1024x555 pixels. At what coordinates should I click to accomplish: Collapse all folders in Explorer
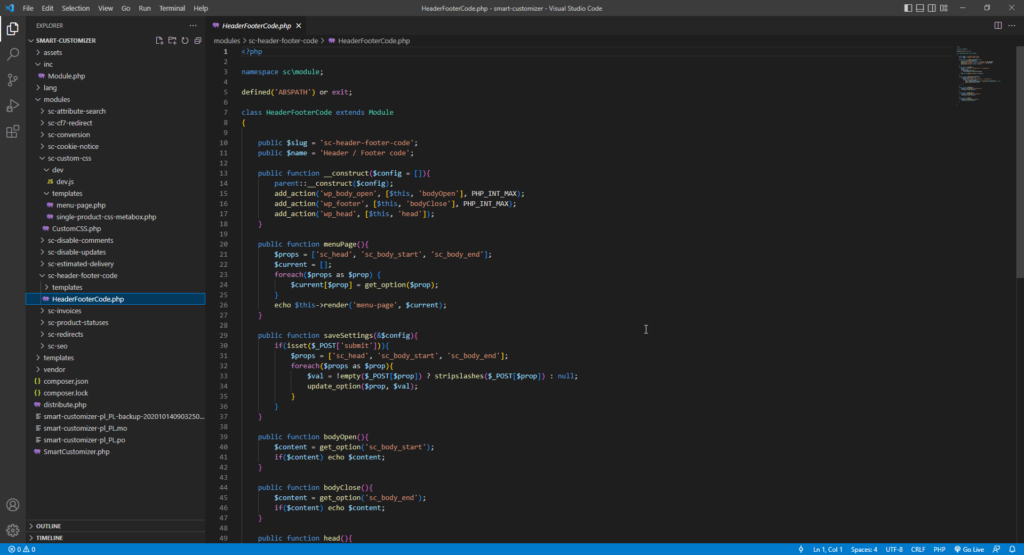198,40
